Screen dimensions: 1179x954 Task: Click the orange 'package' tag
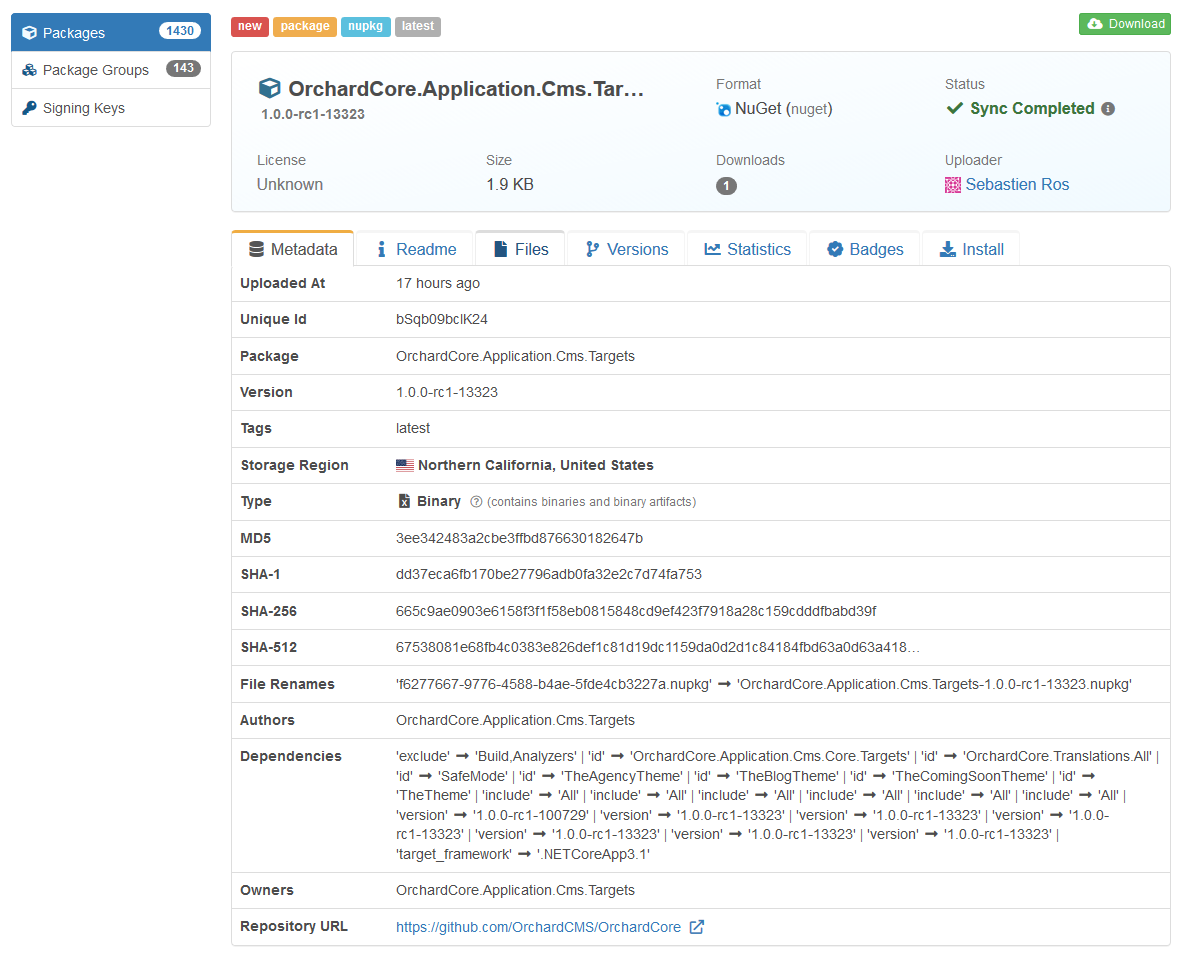[305, 26]
